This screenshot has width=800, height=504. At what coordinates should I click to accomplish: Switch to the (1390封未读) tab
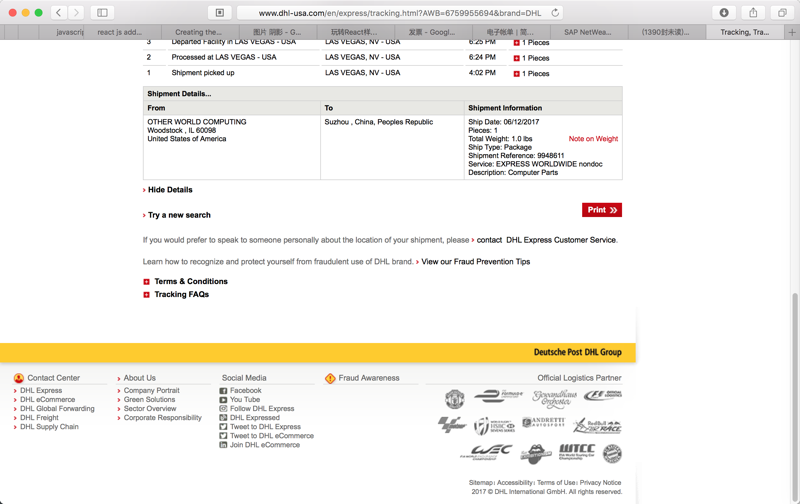coord(665,32)
